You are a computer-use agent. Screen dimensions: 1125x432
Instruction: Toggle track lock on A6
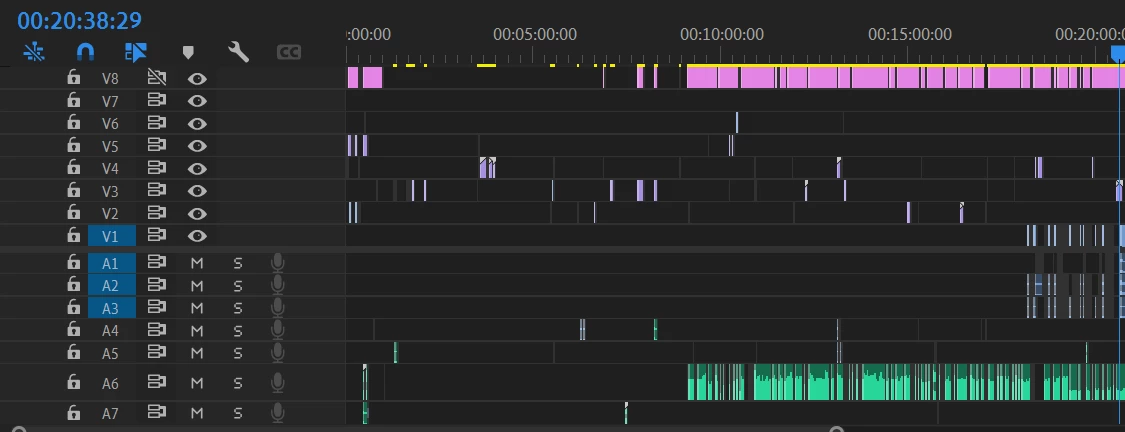73,382
